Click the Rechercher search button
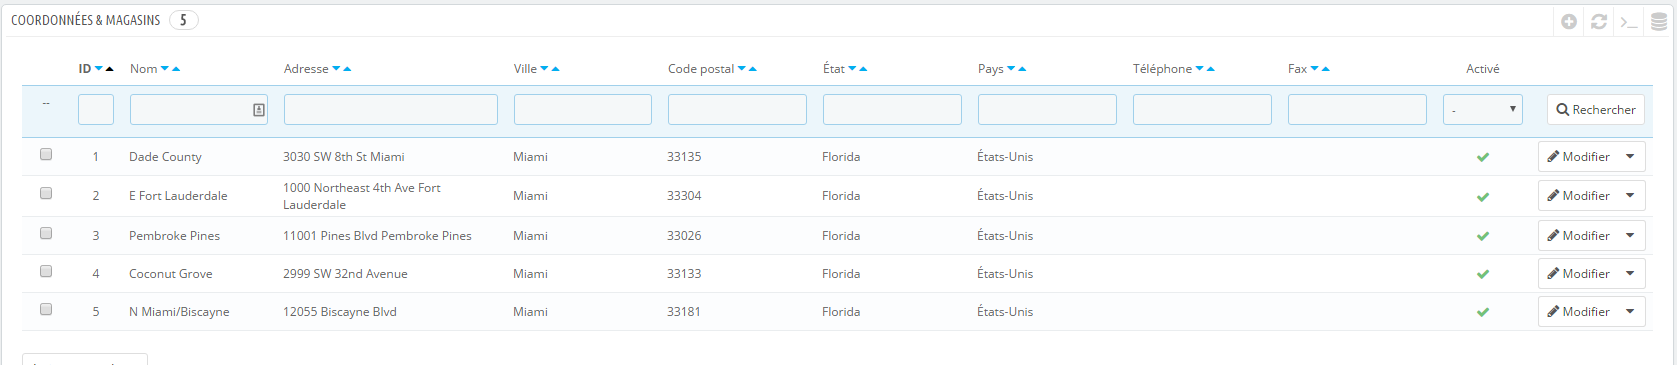Image resolution: width=1677 pixels, height=365 pixels. (x=1596, y=109)
